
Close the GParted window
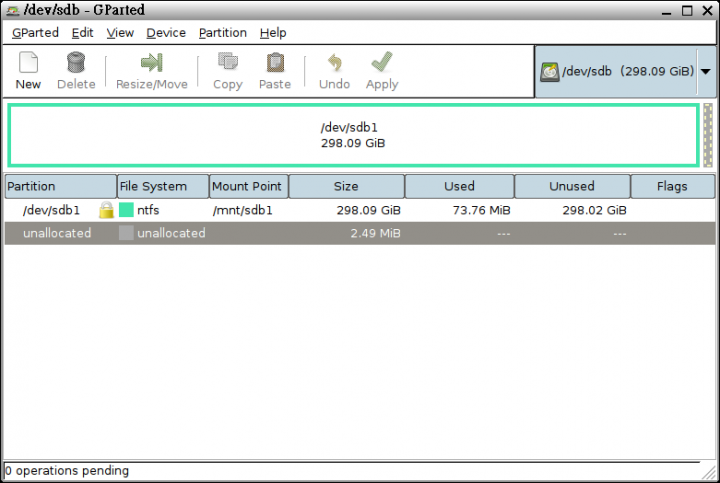[x=708, y=11]
